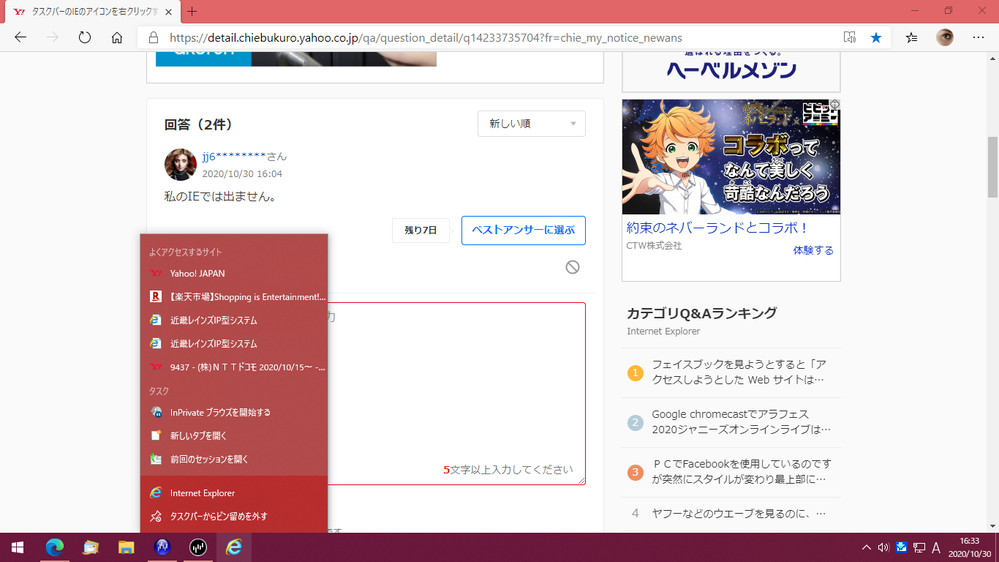Click the browser refresh button
This screenshot has height=562, width=999.
85,37
